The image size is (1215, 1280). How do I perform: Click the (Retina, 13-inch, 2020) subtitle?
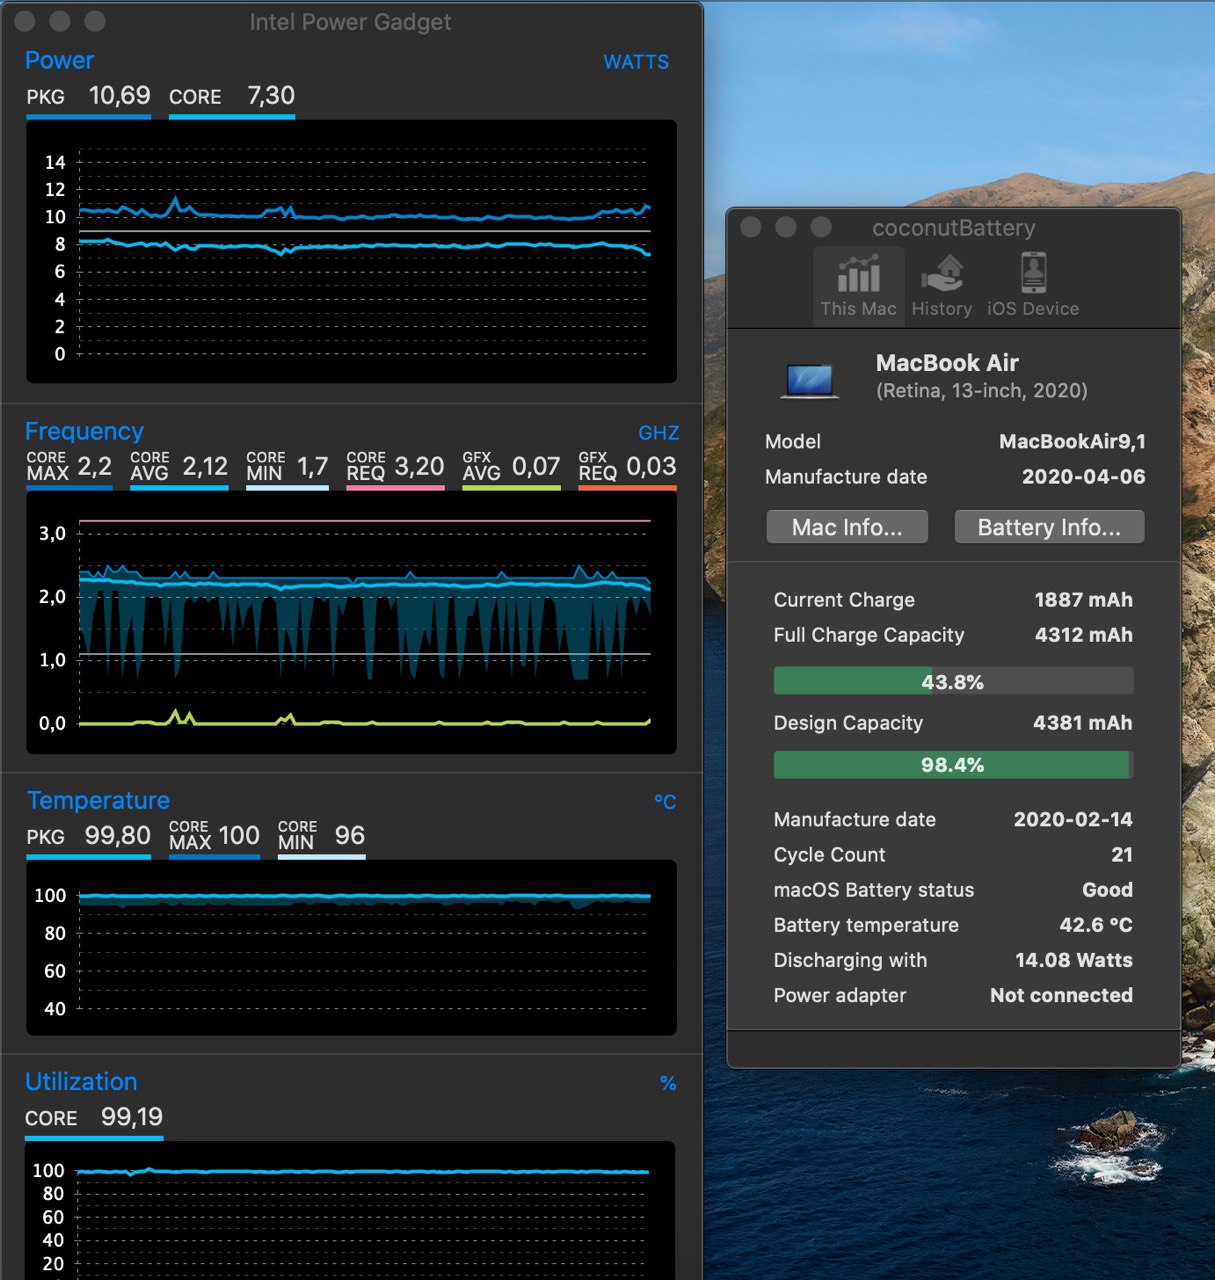(982, 391)
